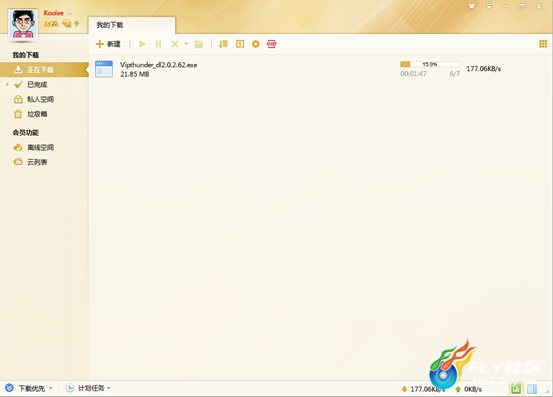Delete the task with the X icon
The width and height of the screenshot is (553, 397).
175,44
